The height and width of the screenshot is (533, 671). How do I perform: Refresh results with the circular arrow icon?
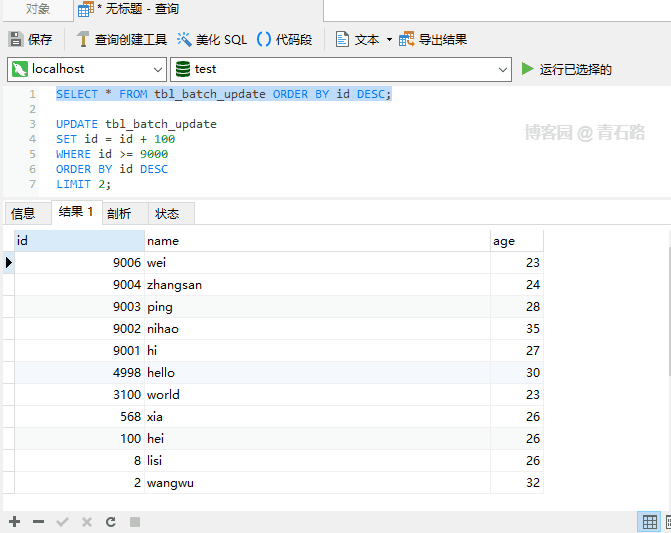coord(110,522)
